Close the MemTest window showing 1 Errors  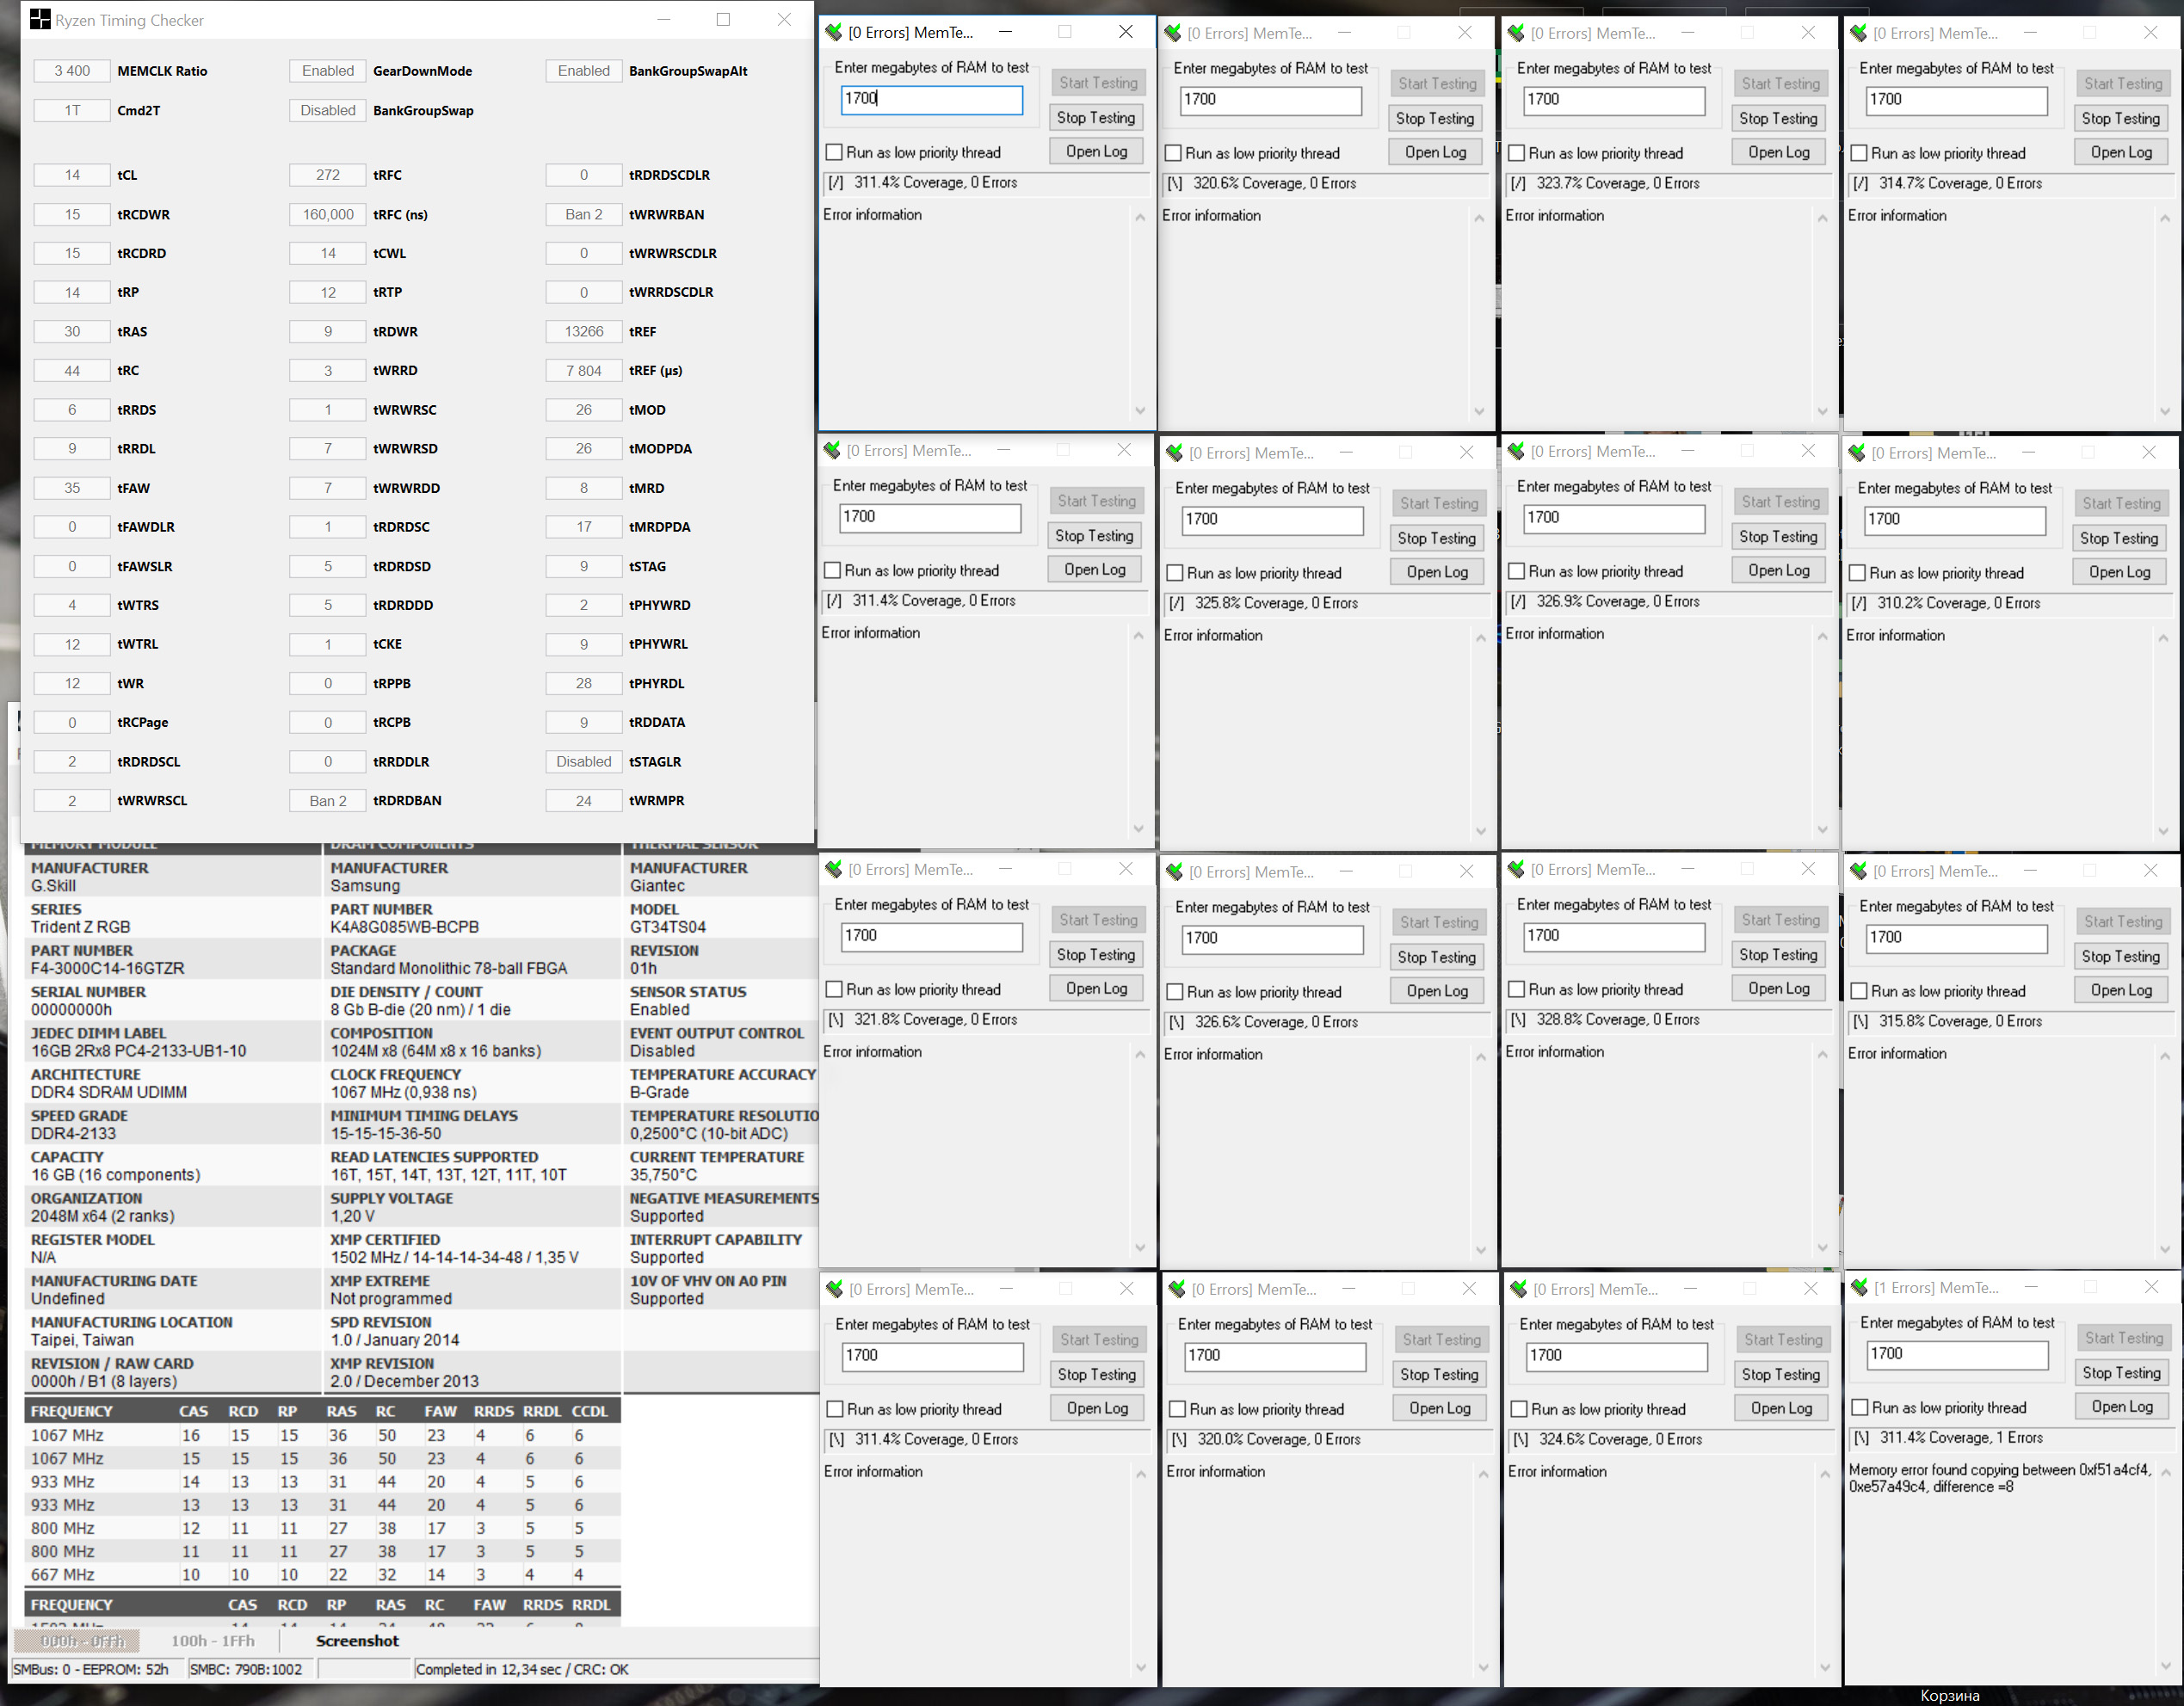point(2151,1287)
